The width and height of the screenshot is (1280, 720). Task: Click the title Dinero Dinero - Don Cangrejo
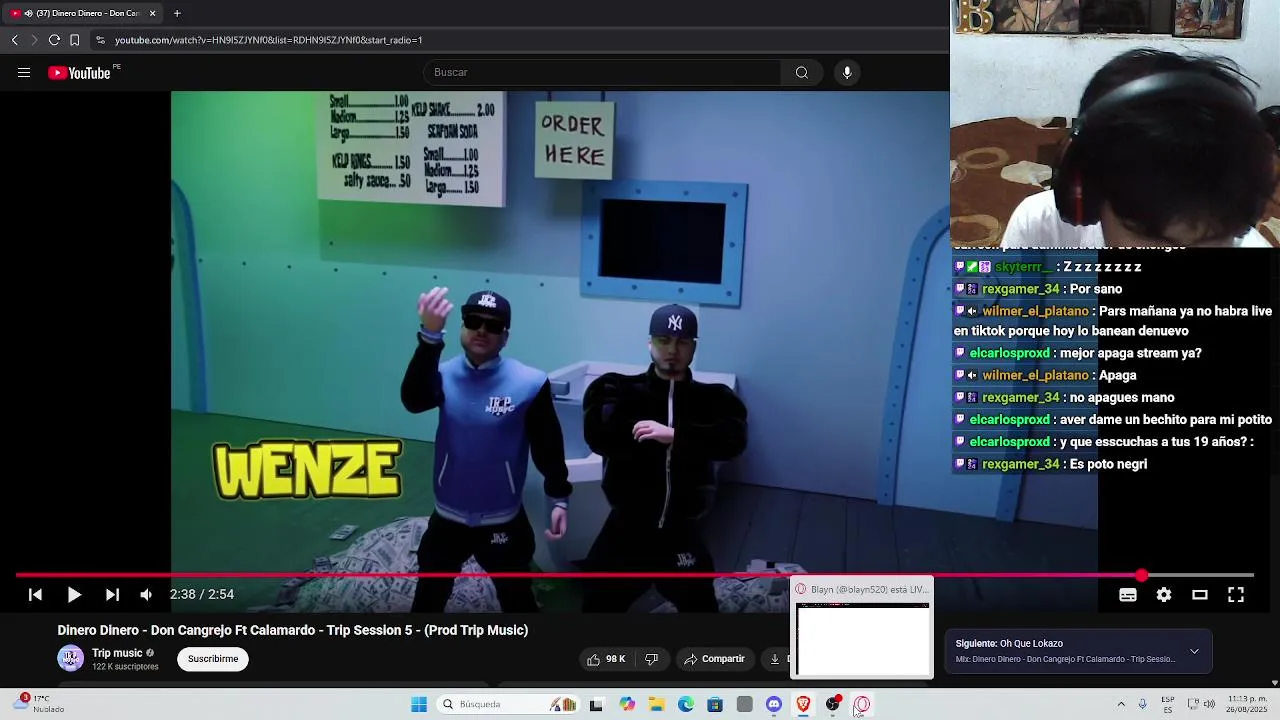(x=292, y=630)
